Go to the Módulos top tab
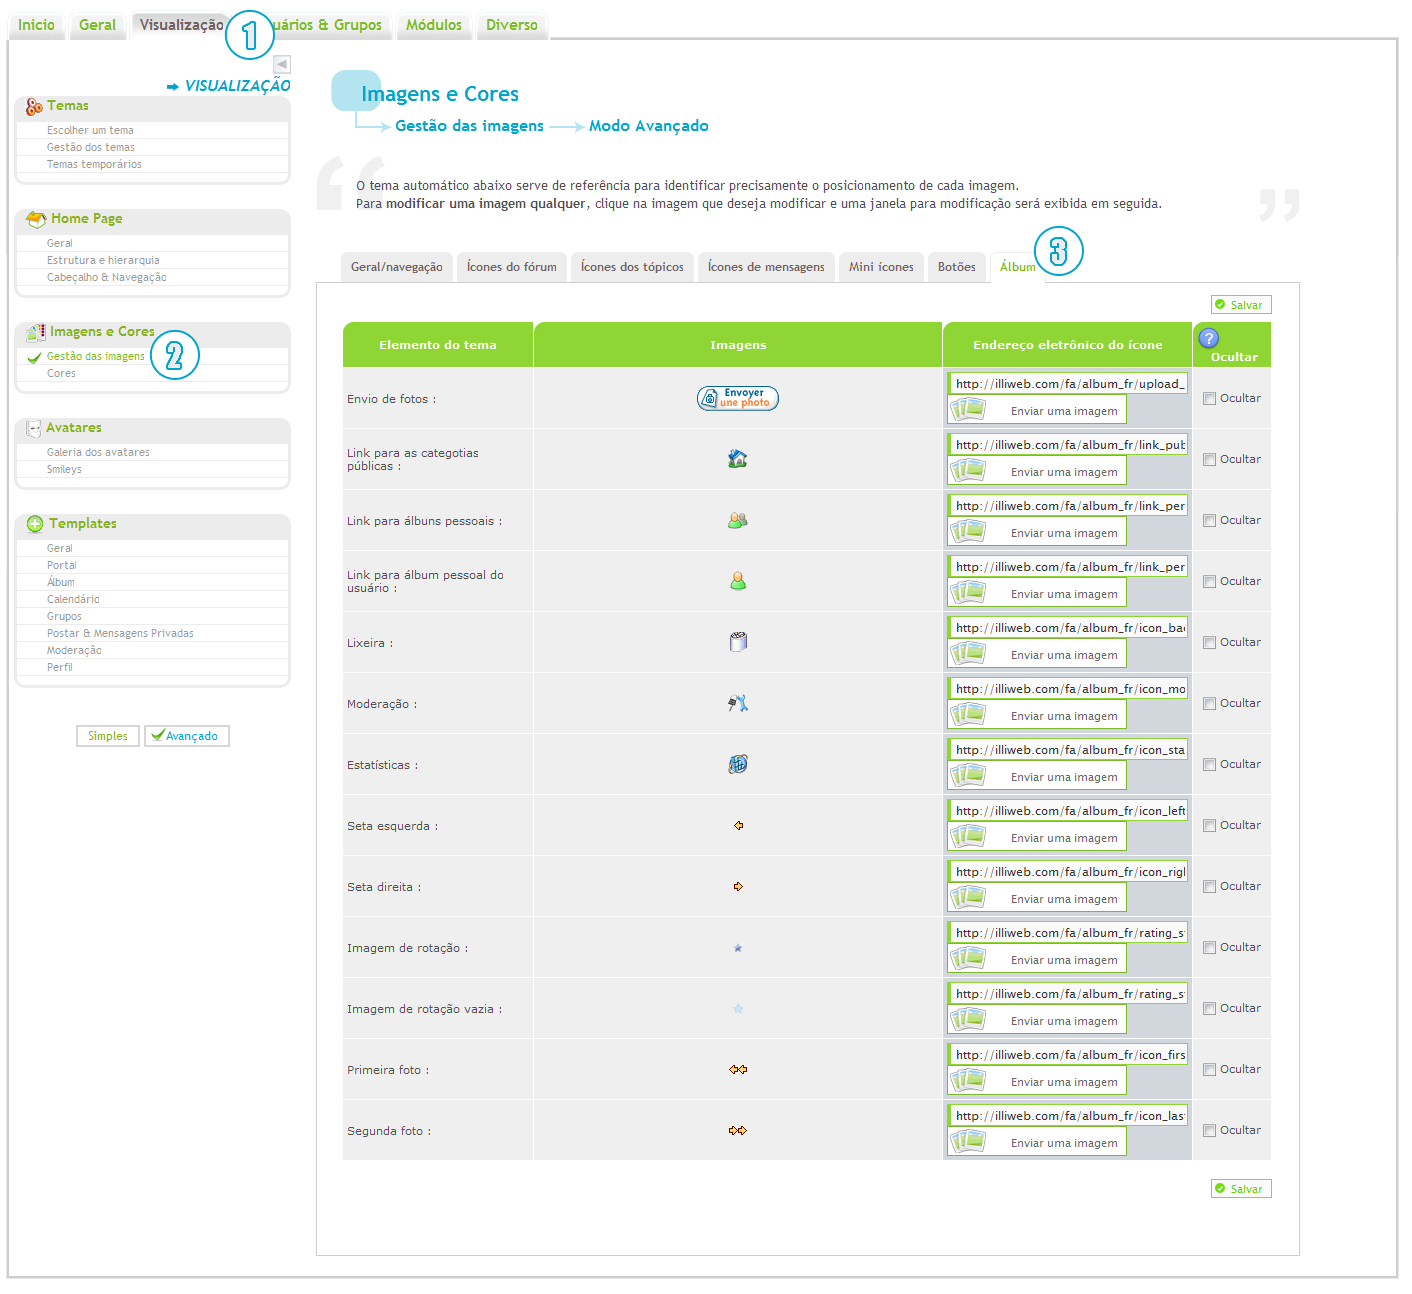Viewport: 1412px width, 1294px height. click(434, 25)
